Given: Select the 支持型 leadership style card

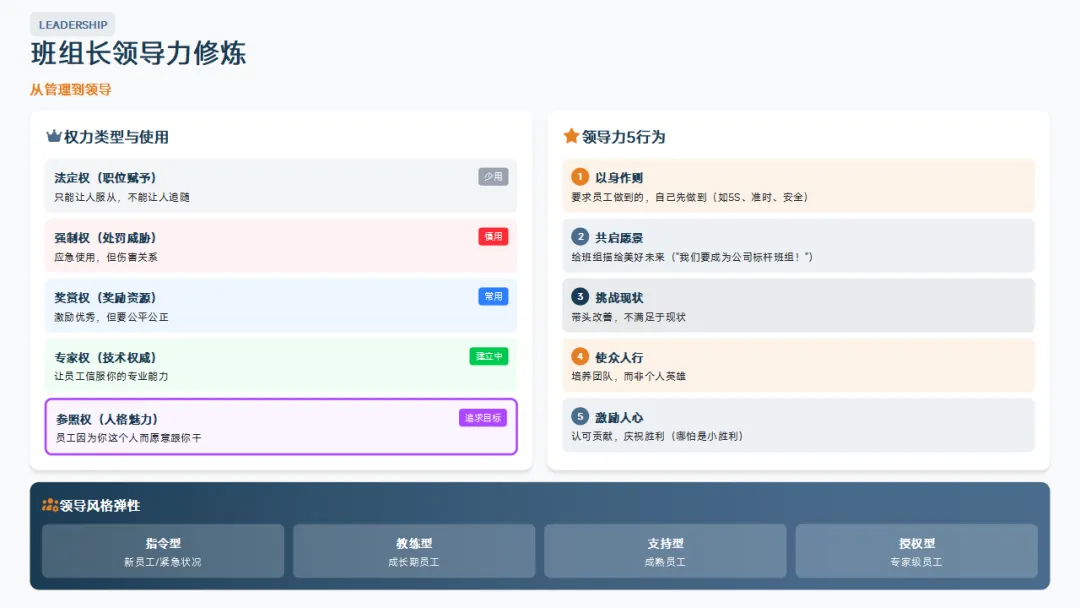Looking at the screenshot, I should [665, 551].
